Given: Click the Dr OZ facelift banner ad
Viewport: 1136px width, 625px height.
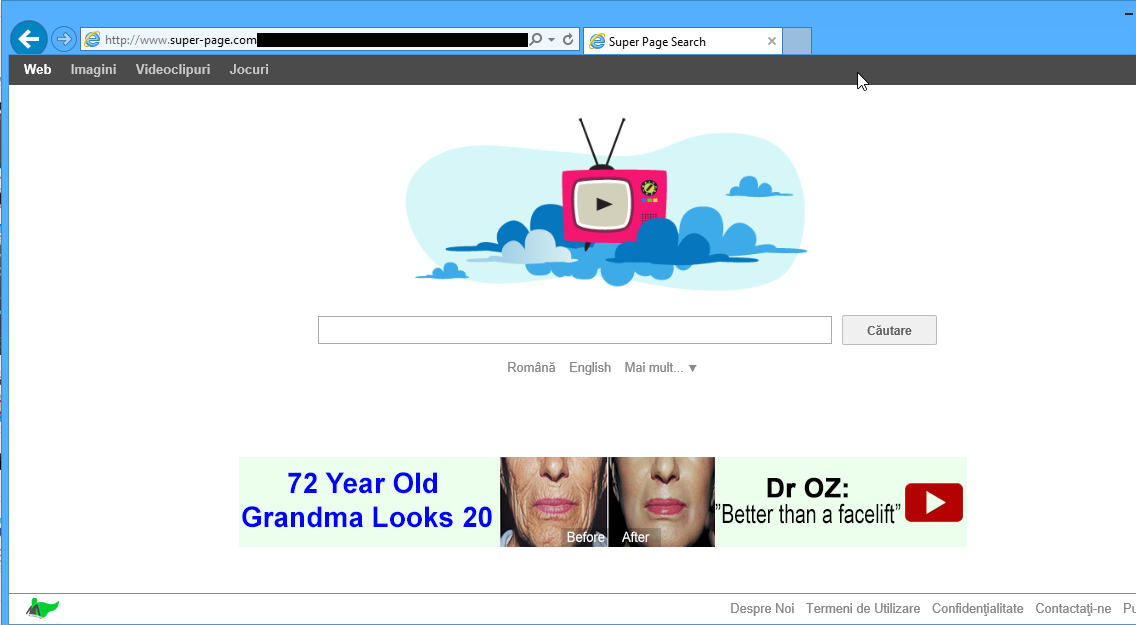Looking at the screenshot, I should [x=603, y=502].
